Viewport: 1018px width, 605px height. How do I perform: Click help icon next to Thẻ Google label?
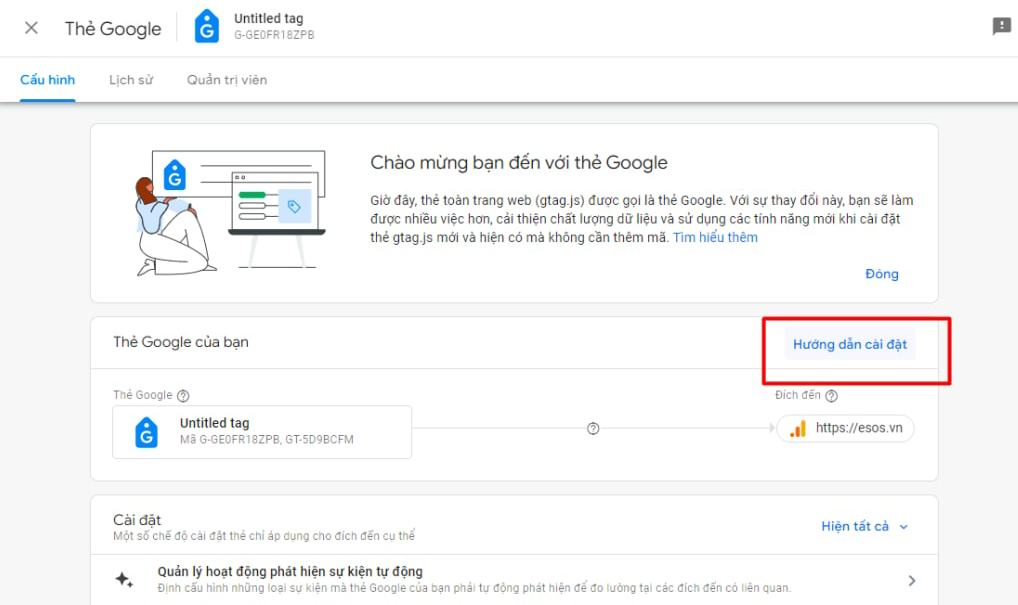pos(183,395)
